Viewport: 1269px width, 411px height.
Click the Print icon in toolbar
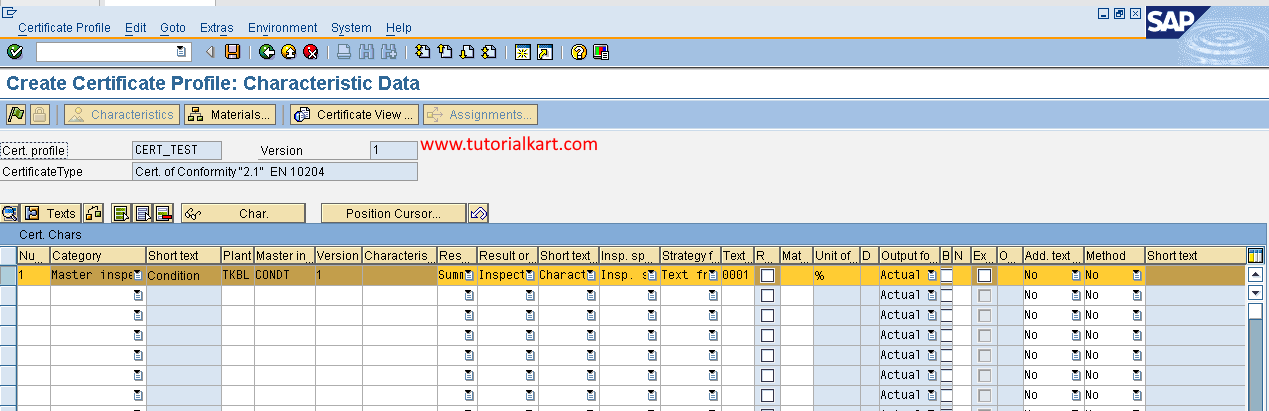[x=344, y=51]
